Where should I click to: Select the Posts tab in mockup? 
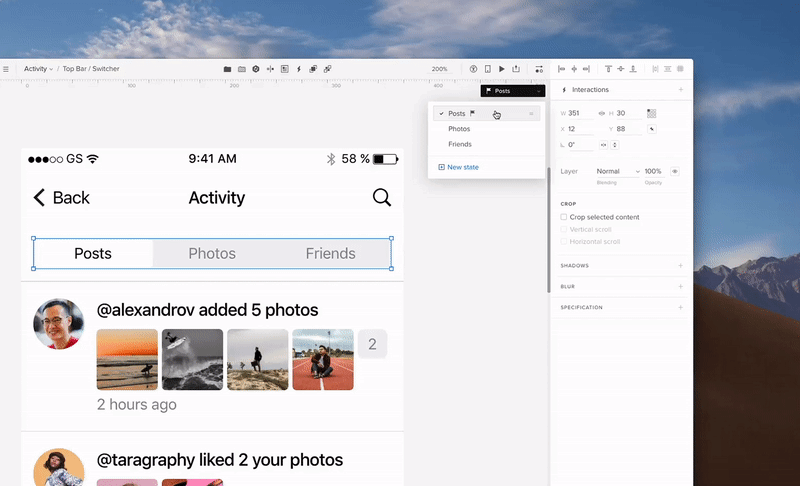(93, 253)
